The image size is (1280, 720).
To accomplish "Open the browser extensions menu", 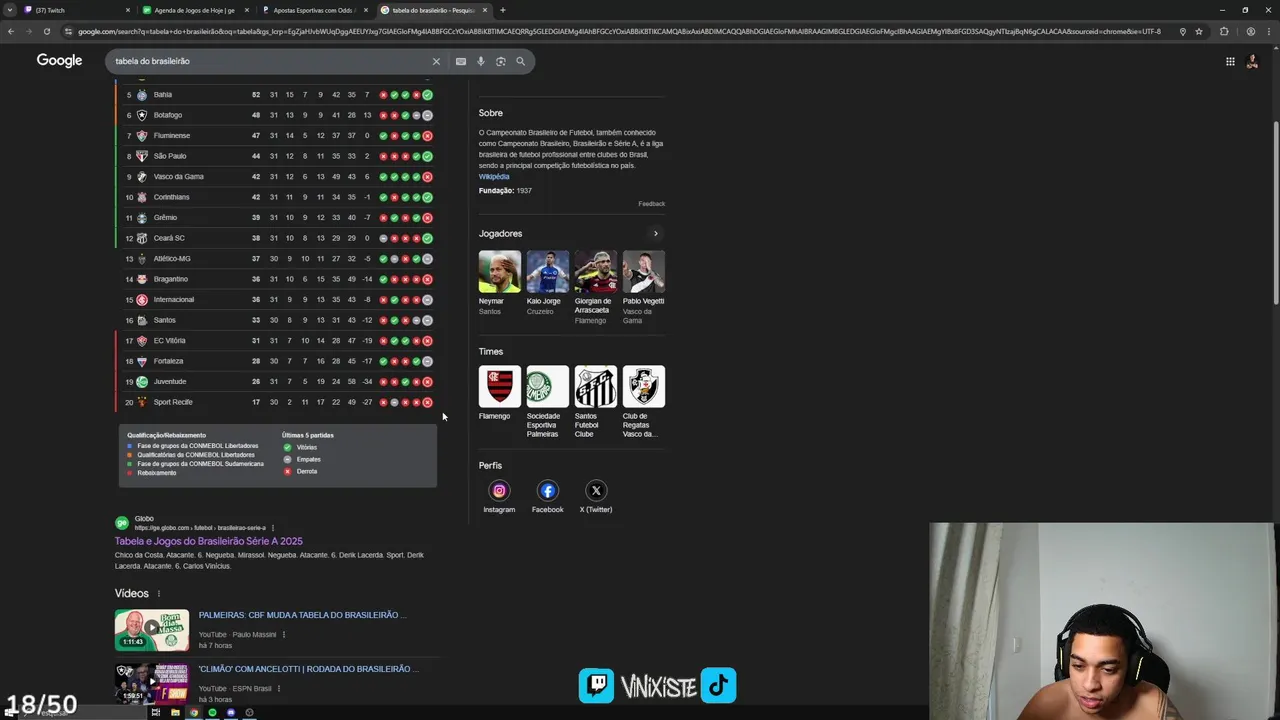I will (1223, 31).
